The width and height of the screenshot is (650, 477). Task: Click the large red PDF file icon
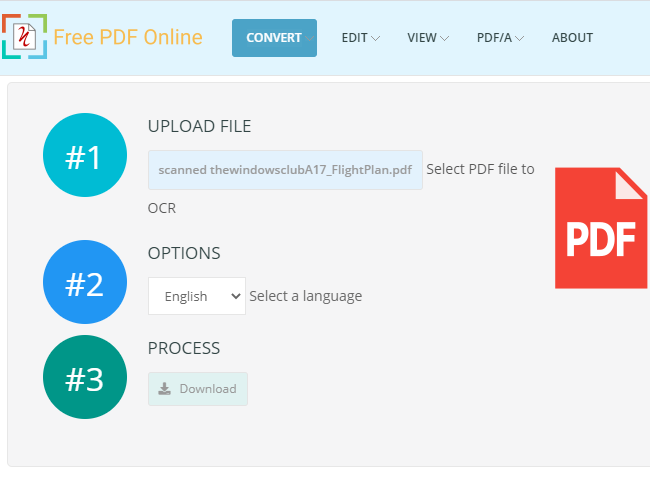[601, 229]
